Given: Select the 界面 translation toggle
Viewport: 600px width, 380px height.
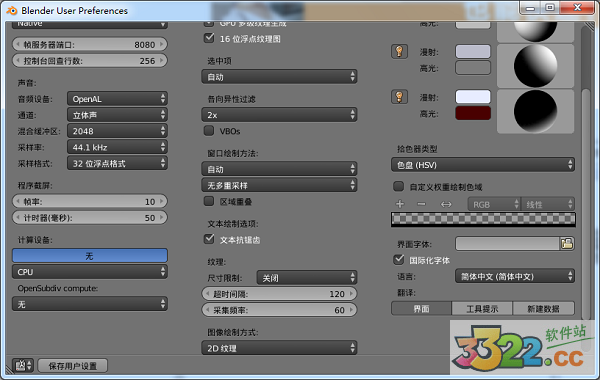Looking at the screenshot, I should (x=421, y=308).
